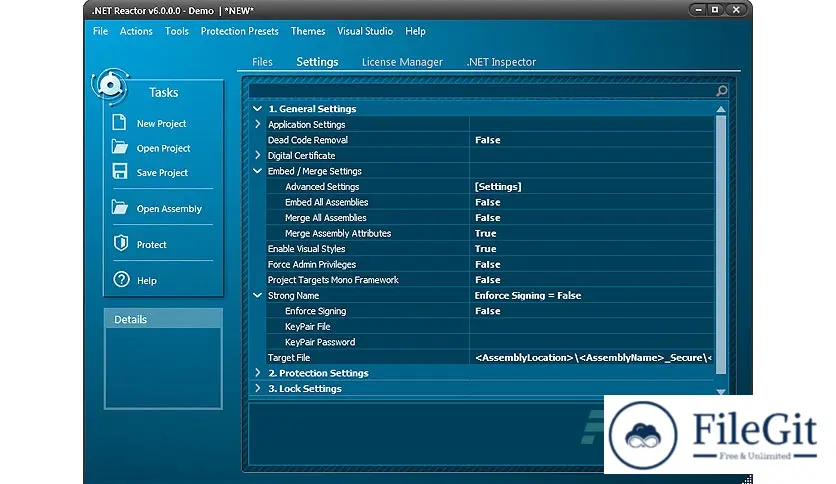Toggle the Merge Assembly Attributes True value
Image resolution: width=836 pixels, height=484 pixels.
tap(485, 233)
